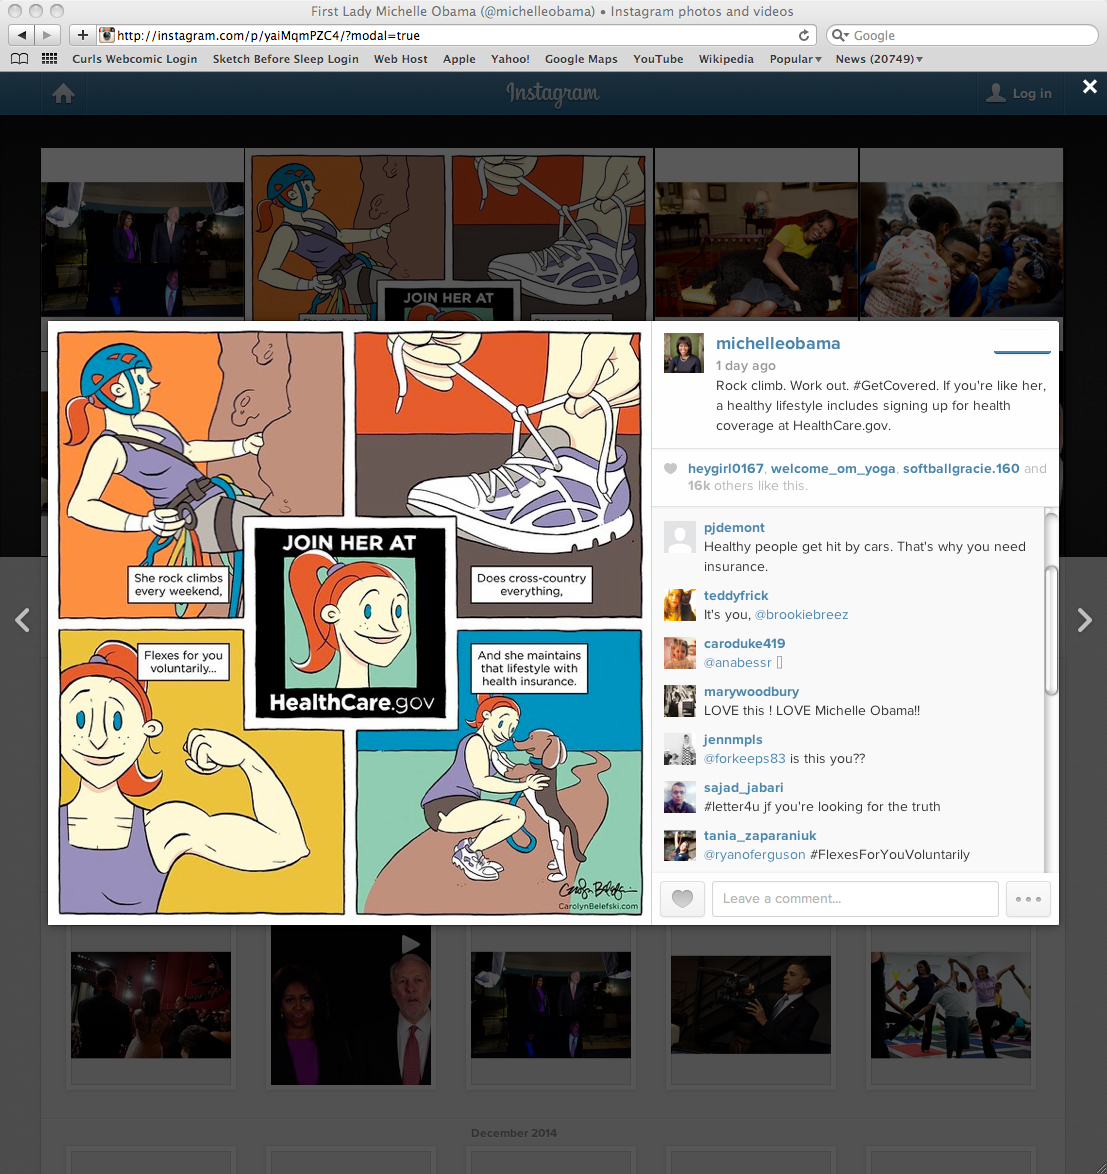Click the Log in button
1107x1174 pixels.
tap(1019, 94)
